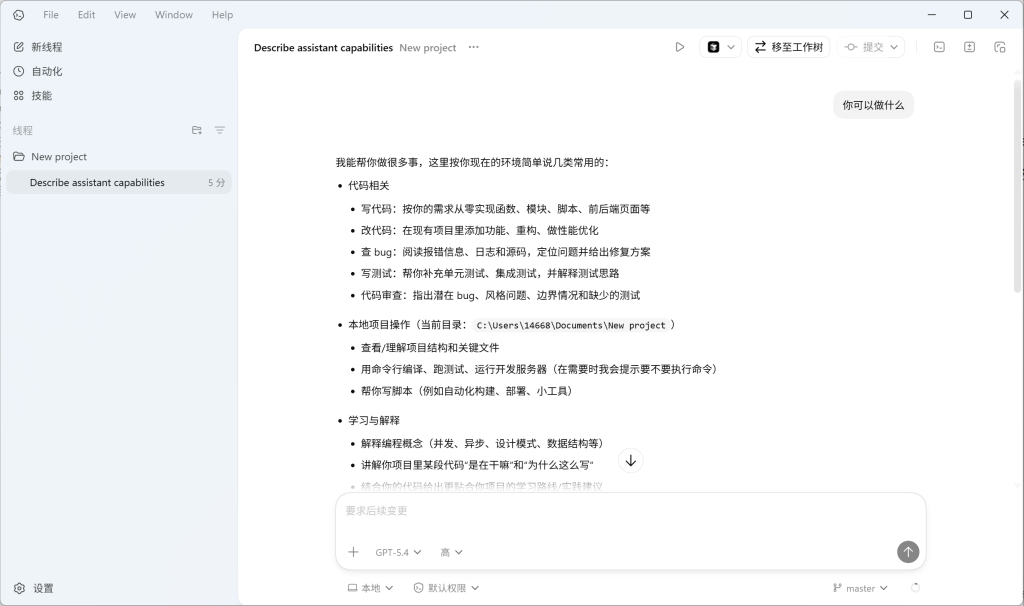
Task: Click the filter icon beside 线程
Action: pyautogui.click(x=219, y=130)
